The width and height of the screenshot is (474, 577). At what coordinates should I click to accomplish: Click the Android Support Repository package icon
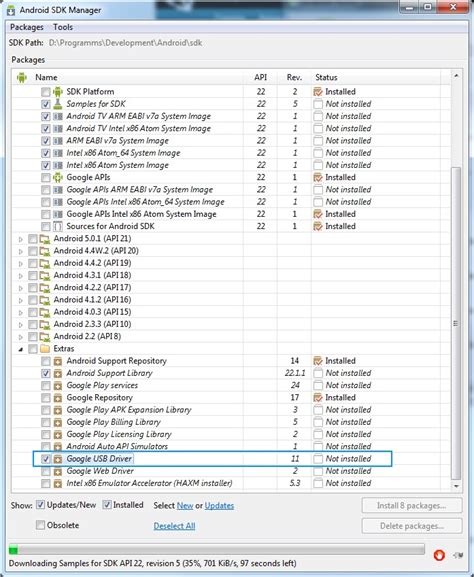(x=58, y=361)
